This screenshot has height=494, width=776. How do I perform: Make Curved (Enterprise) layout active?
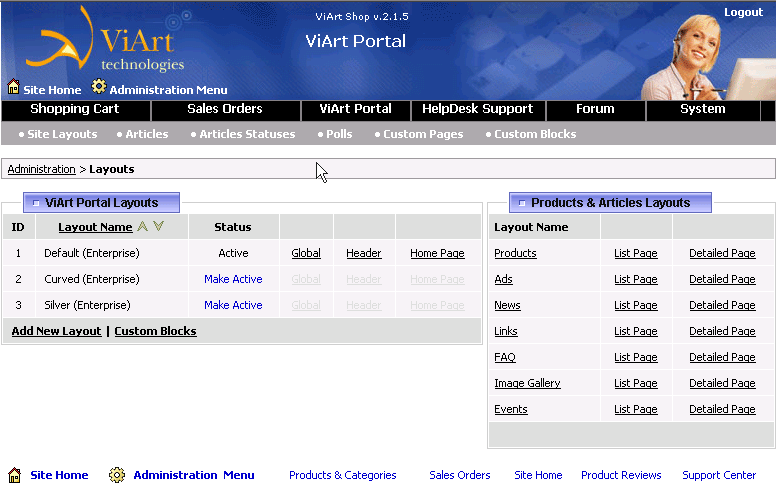[233, 279]
